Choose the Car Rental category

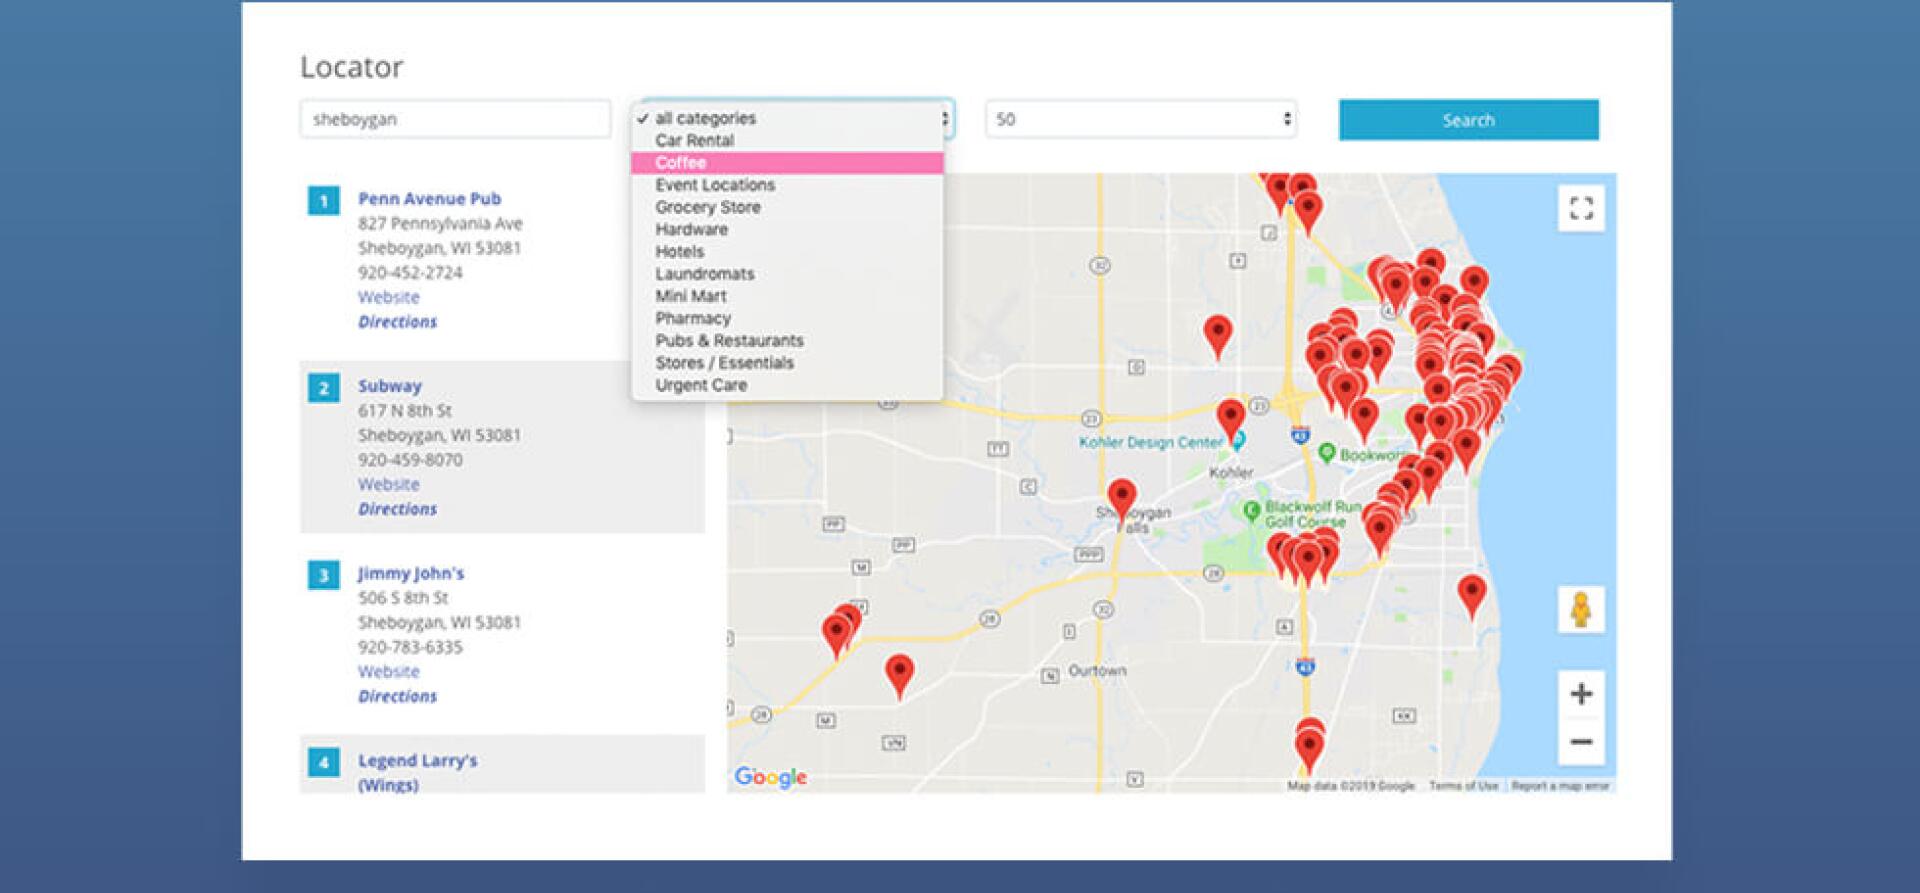point(787,140)
